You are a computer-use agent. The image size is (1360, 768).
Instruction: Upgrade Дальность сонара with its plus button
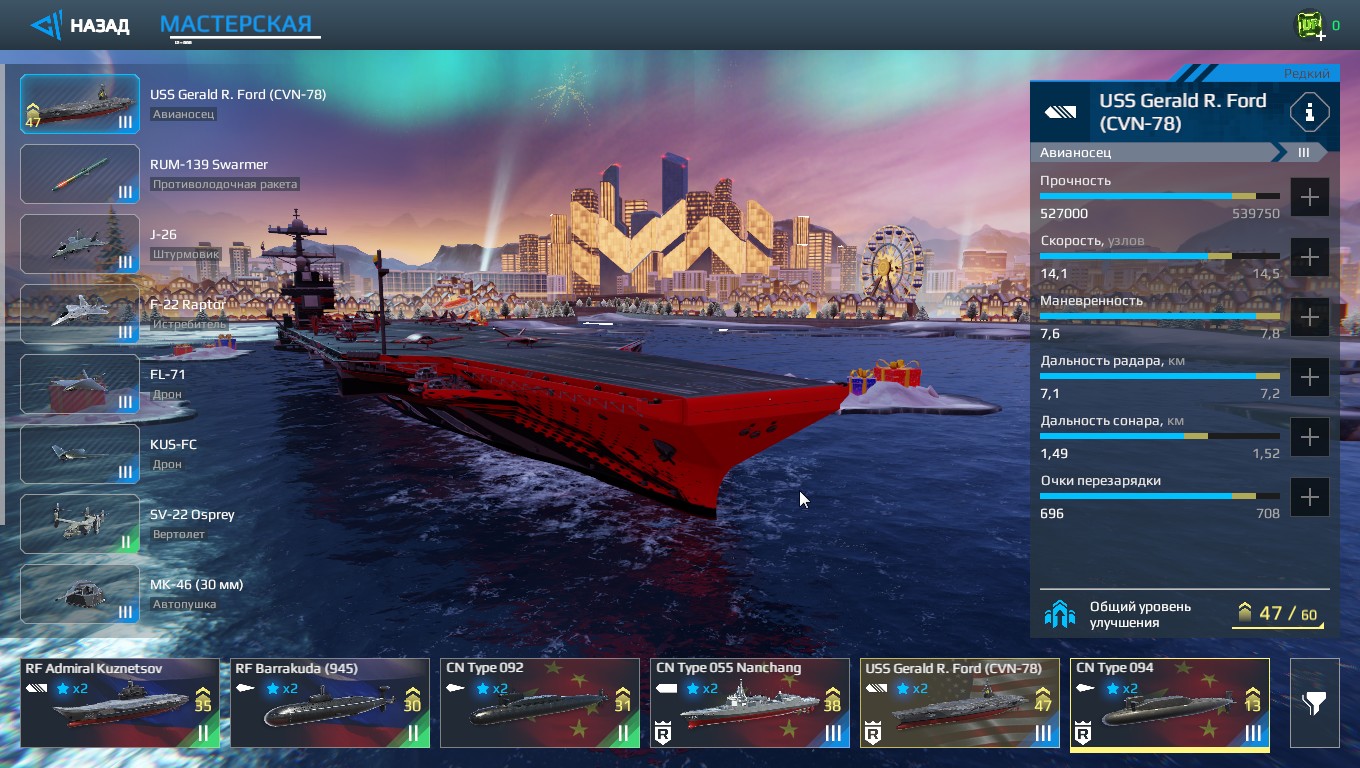1309,437
